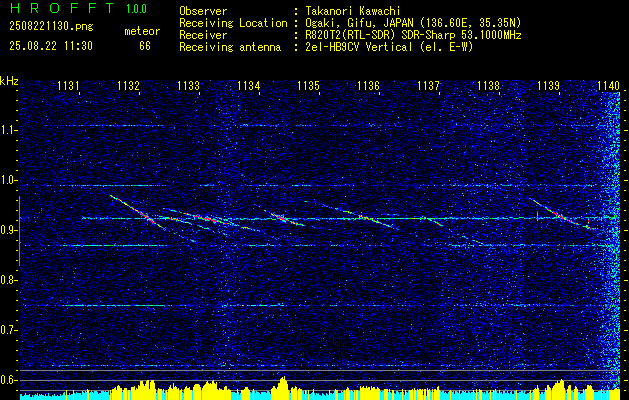
Task: Click time marker 1136
Action: (368, 86)
